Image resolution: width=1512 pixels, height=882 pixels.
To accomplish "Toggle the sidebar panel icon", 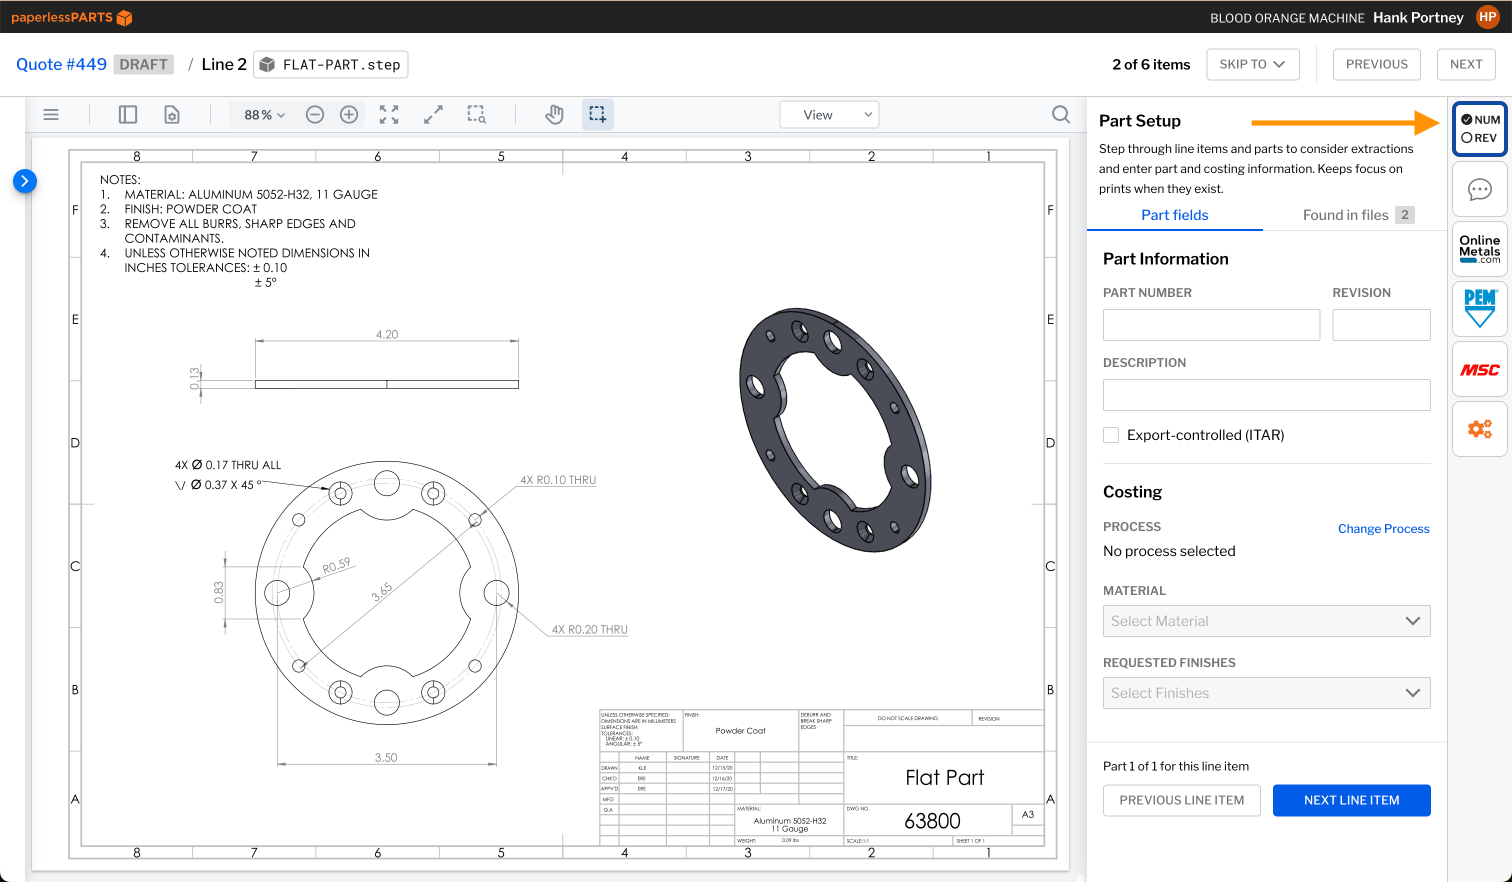I will [128, 115].
